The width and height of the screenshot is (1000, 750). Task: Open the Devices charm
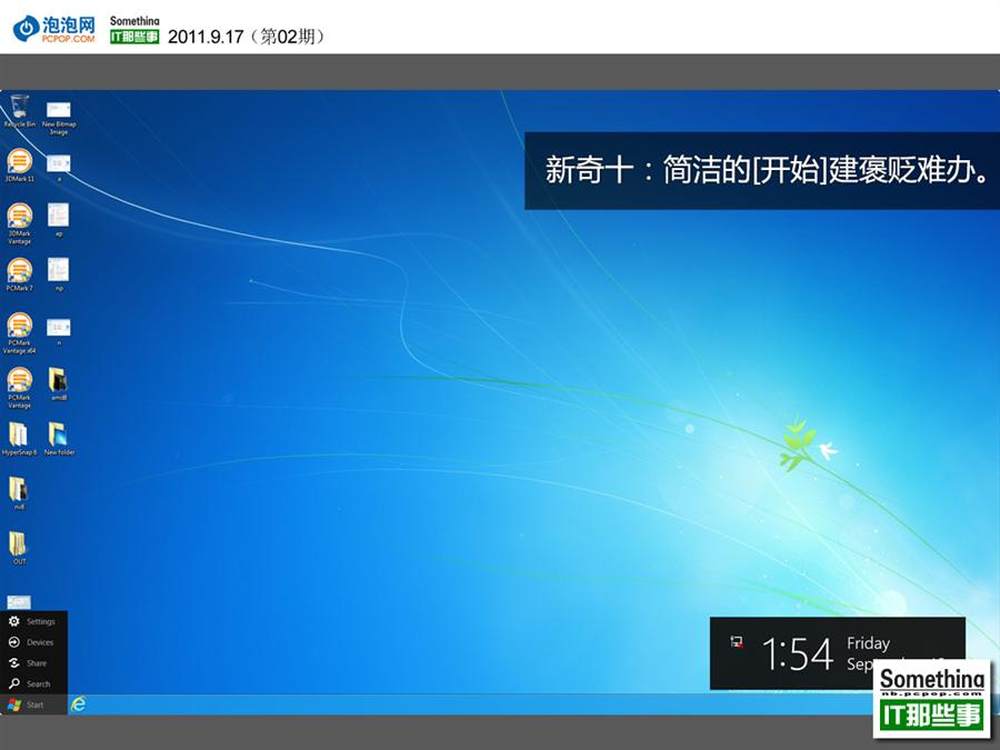(31, 642)
